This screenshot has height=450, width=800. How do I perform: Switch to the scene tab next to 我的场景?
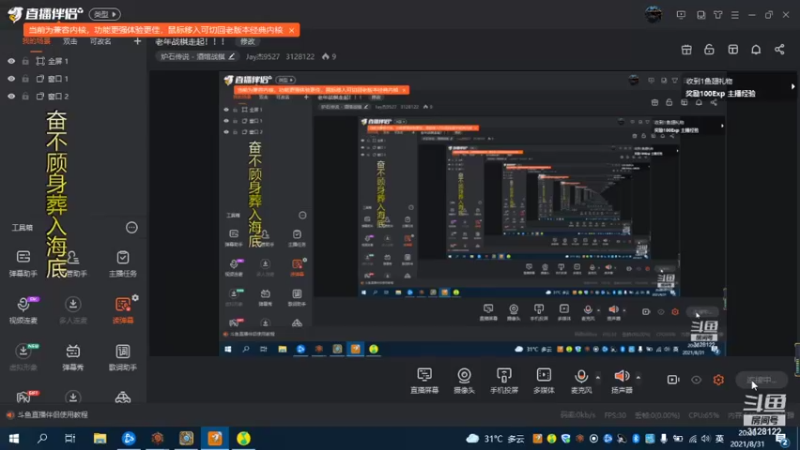point(70,41)
